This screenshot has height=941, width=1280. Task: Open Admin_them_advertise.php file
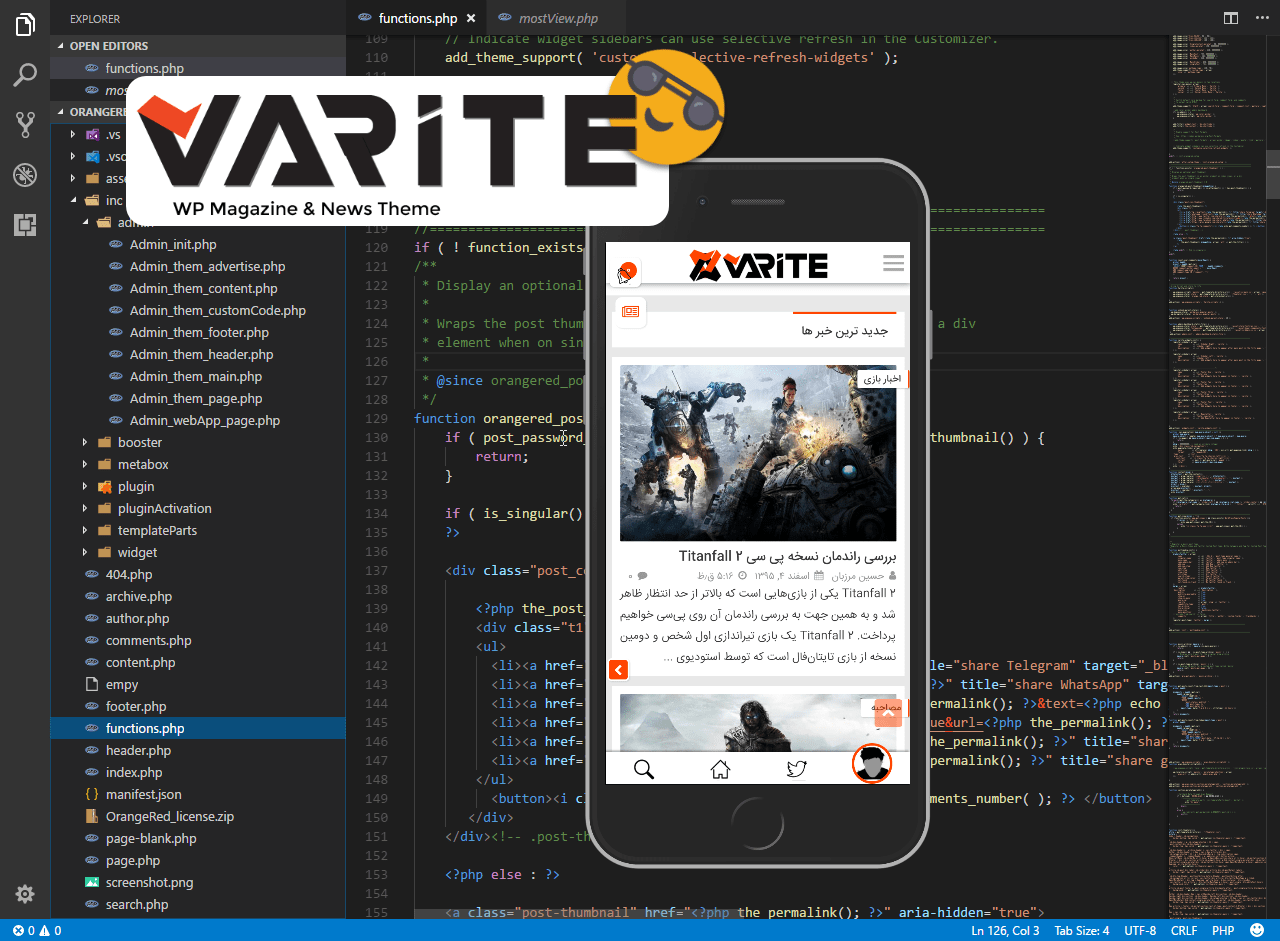click(x=198, y=266)
